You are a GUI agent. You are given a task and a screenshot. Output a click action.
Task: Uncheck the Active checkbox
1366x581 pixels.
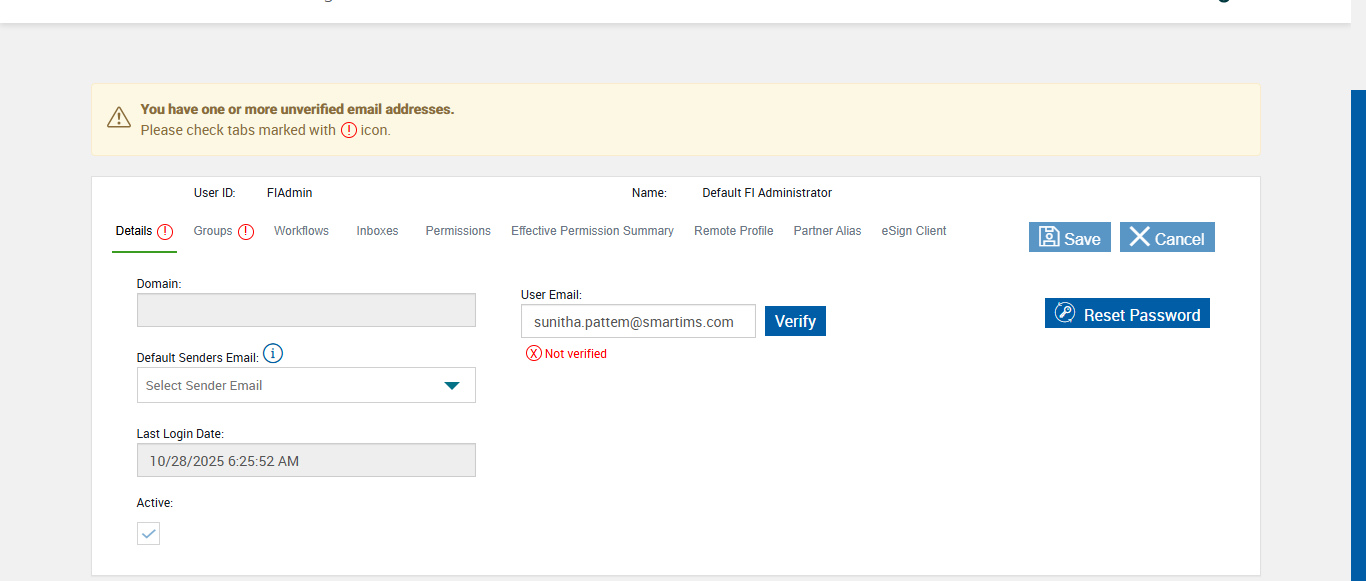pyautogui.click(x=148, y=533)
